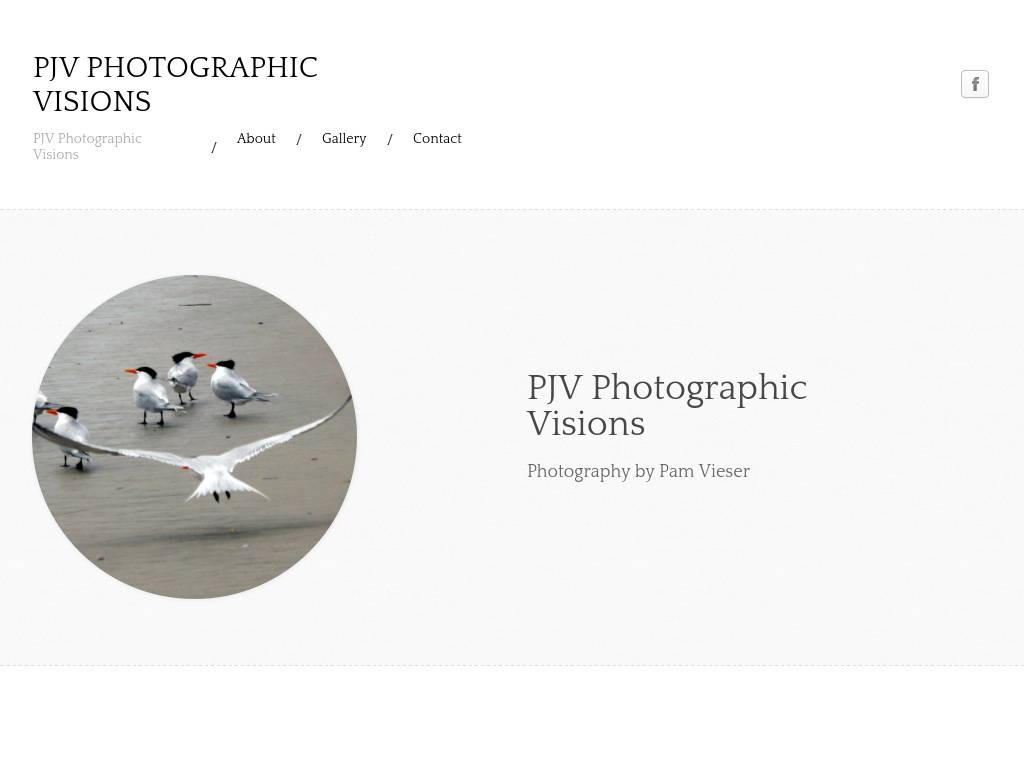1024x768 pixels.
Task: Click the middle tern with raised head
Action: 185,376
